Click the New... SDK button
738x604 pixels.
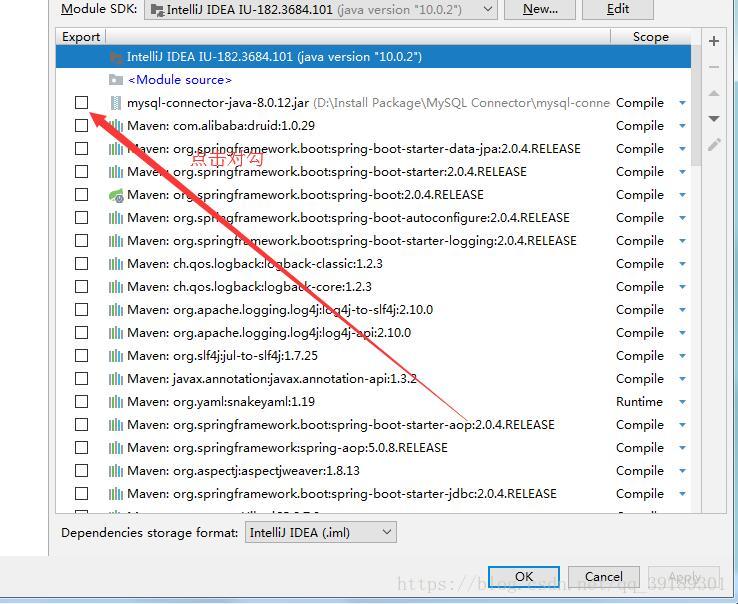point(540,9)
